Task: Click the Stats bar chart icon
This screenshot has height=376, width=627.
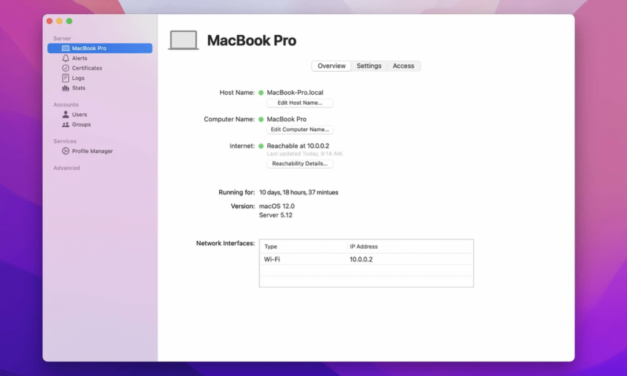Action: click(66, 88)
